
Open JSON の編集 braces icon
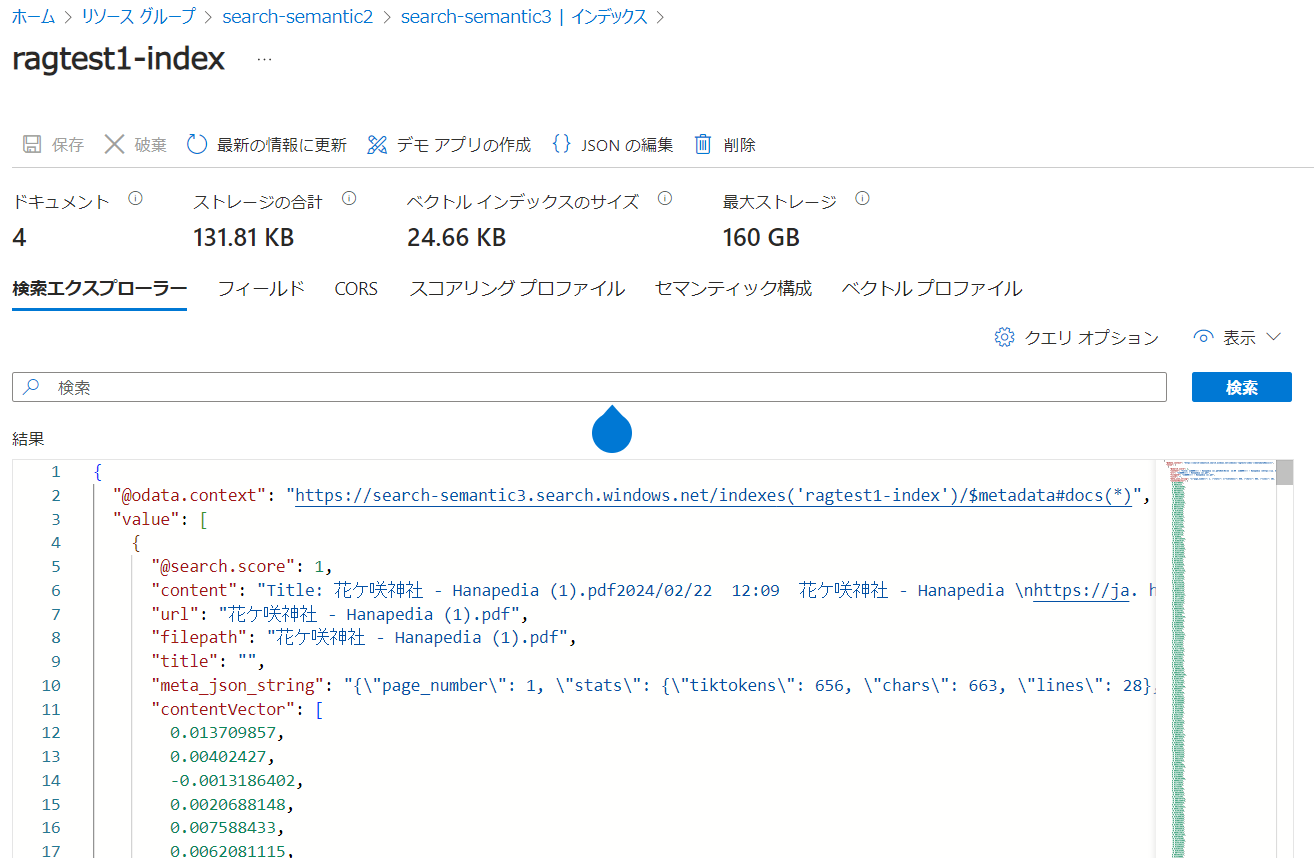click(562, 144)
